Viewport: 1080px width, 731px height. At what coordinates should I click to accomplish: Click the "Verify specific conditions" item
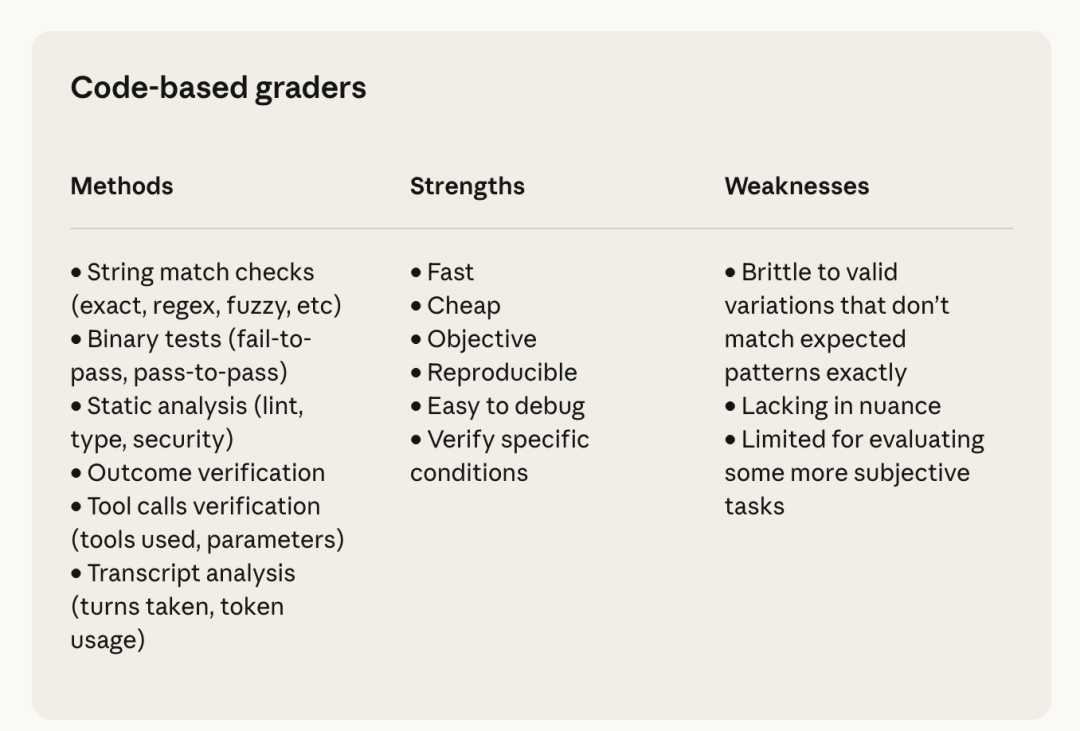coord(508,440)
